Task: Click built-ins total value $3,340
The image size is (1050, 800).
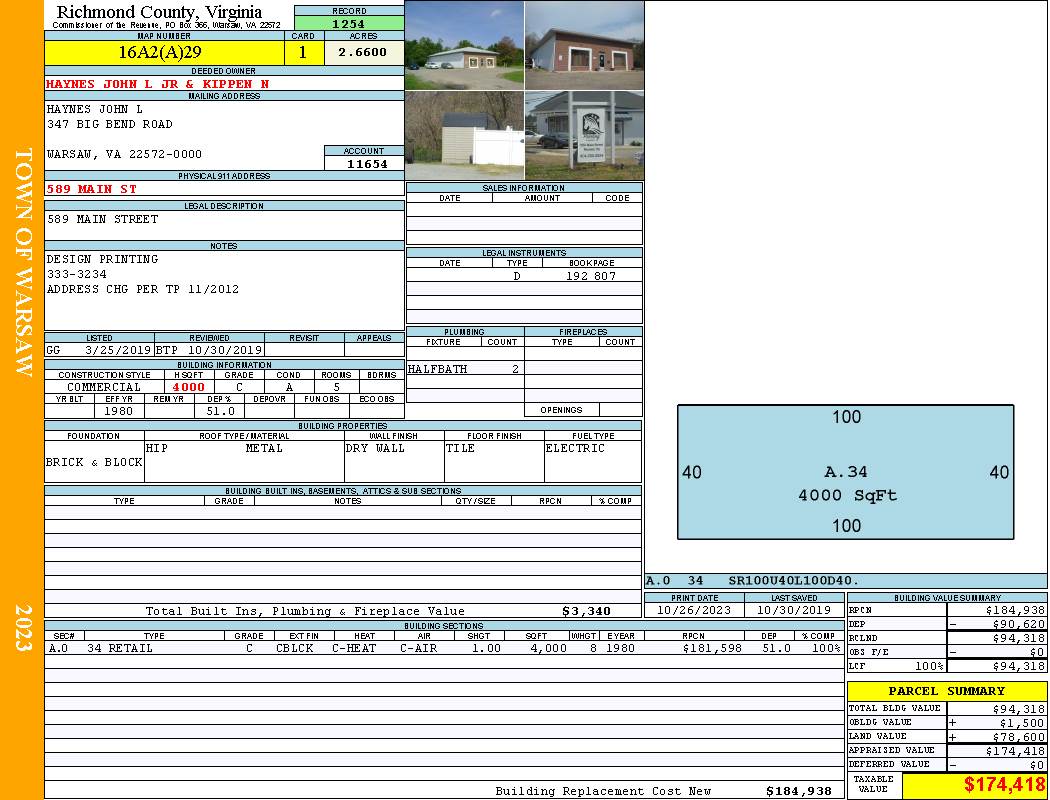Action: pos(586,611)
